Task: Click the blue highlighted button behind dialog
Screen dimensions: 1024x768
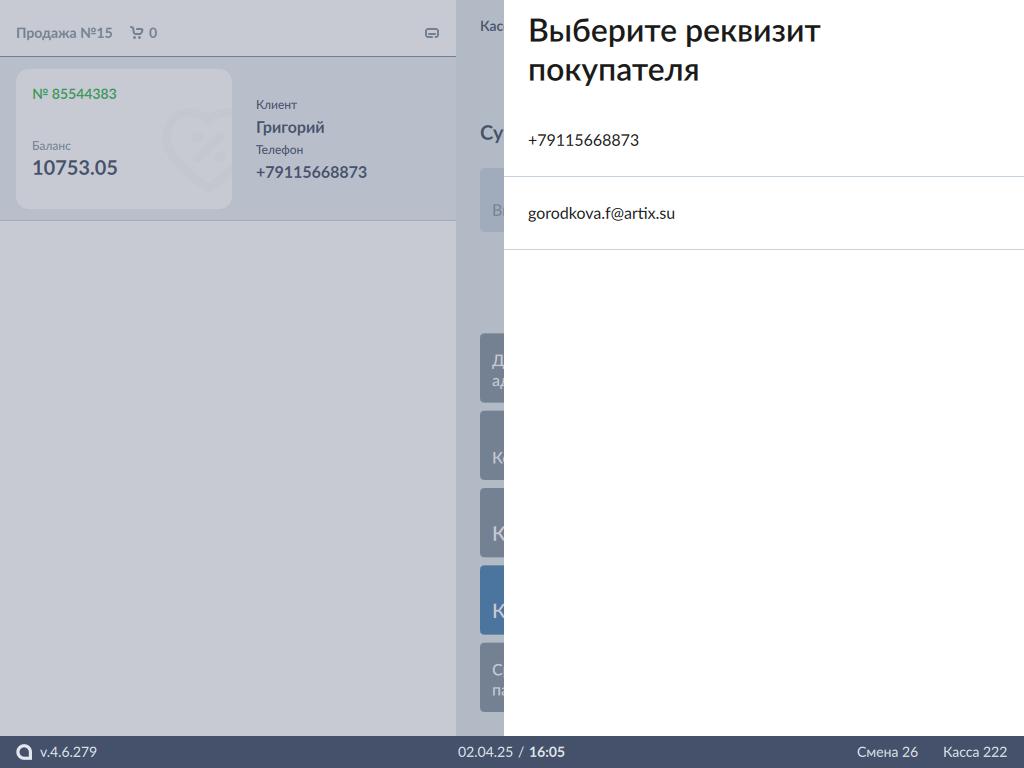Action: click(x=491, y=600)
